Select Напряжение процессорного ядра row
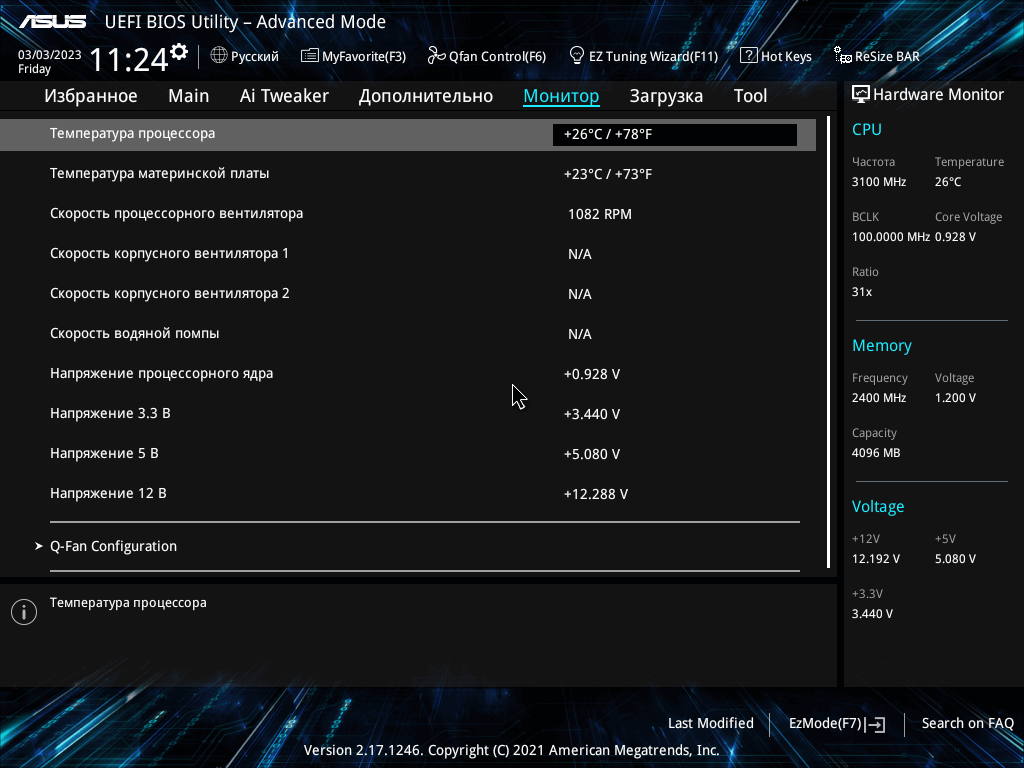 pyautogui.click(x=408, y=374)
